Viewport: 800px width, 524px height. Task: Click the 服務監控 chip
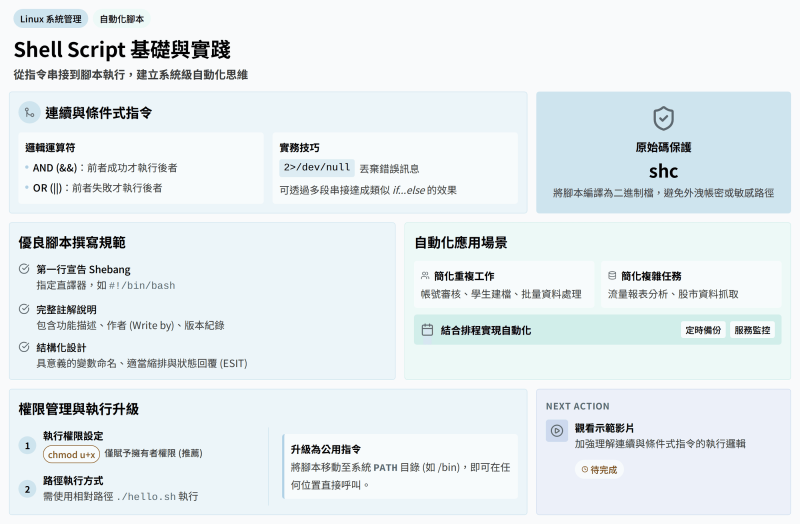pyautogui.click(x=752, y=330)
